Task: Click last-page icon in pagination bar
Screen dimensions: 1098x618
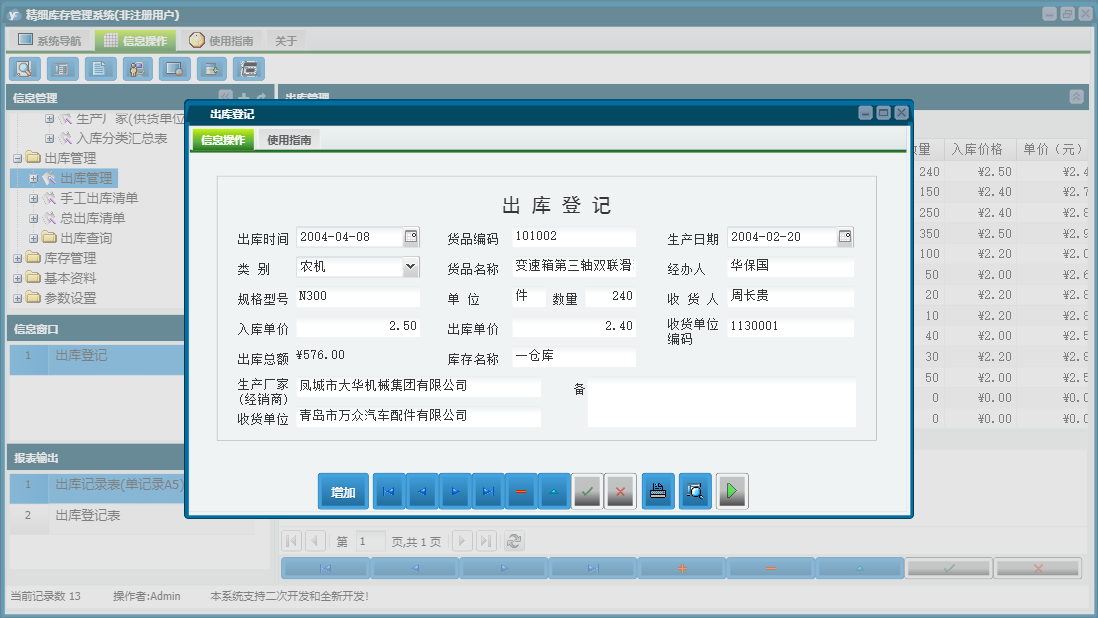Action: click(487, 541)
